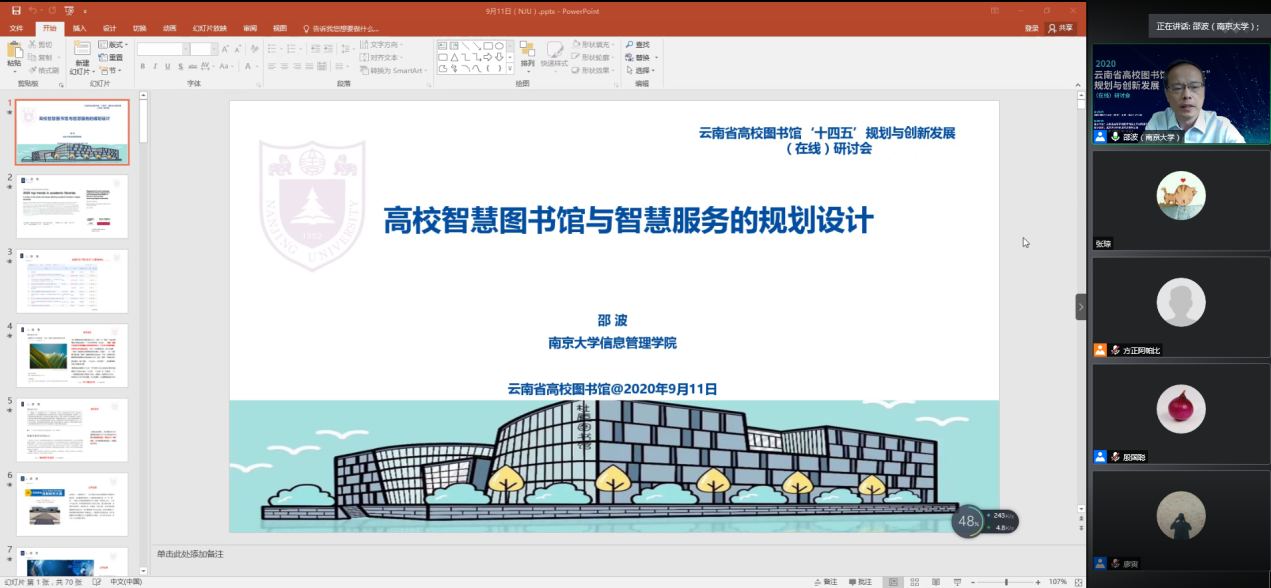The image size is (1271, 588).
Task: Click the Save icon in quick access toolbar
Action: click(x=16, y=10)
